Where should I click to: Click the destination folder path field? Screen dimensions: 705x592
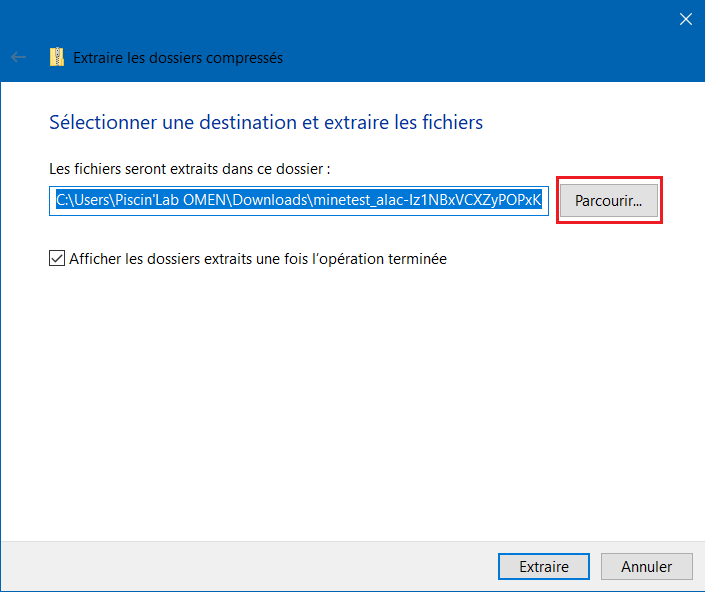coord(298,200)
